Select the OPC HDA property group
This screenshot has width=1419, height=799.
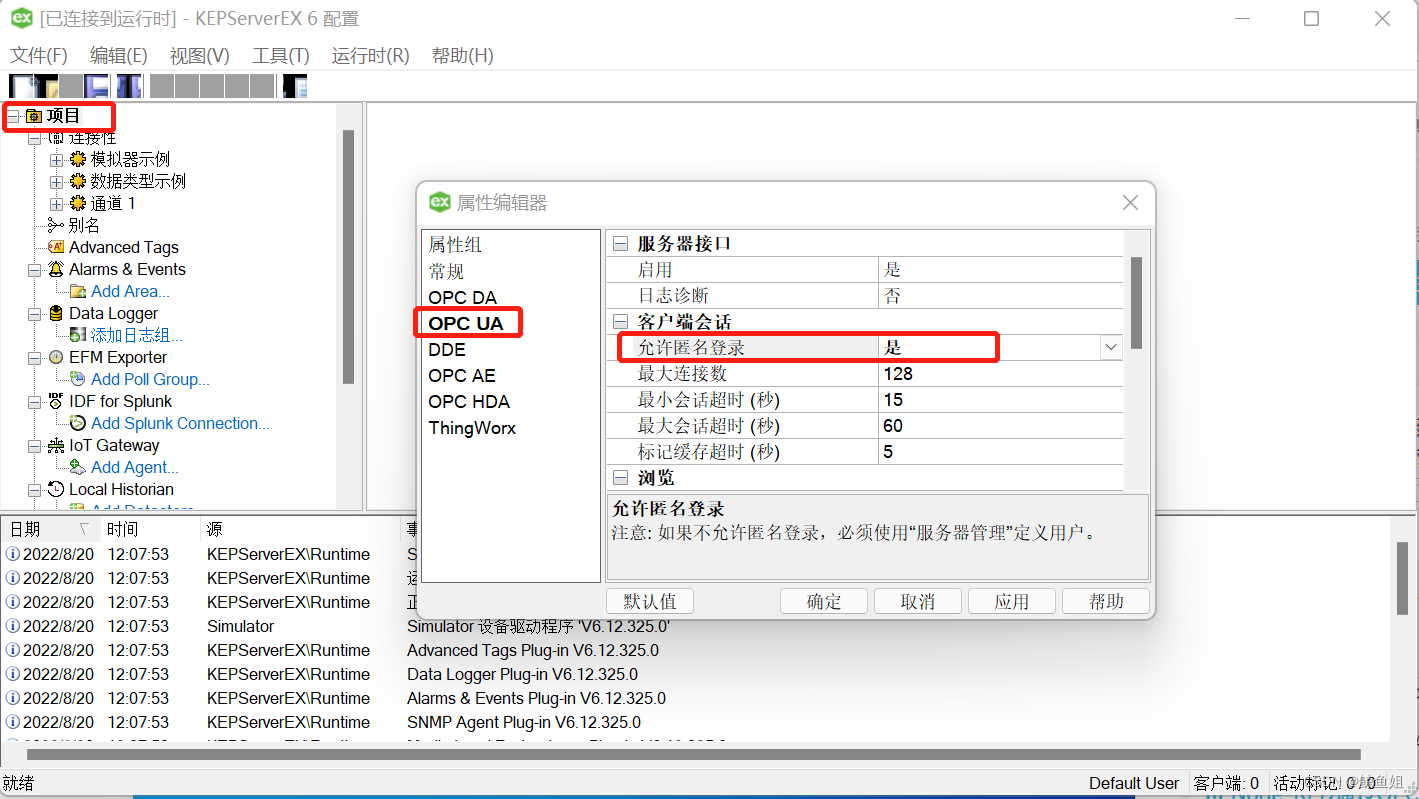click(x=469, y=401)
